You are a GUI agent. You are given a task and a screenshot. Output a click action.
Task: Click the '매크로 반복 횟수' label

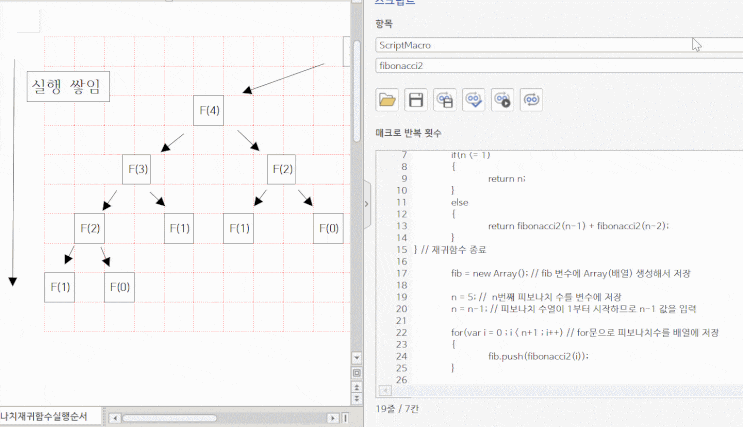[408, 133]
